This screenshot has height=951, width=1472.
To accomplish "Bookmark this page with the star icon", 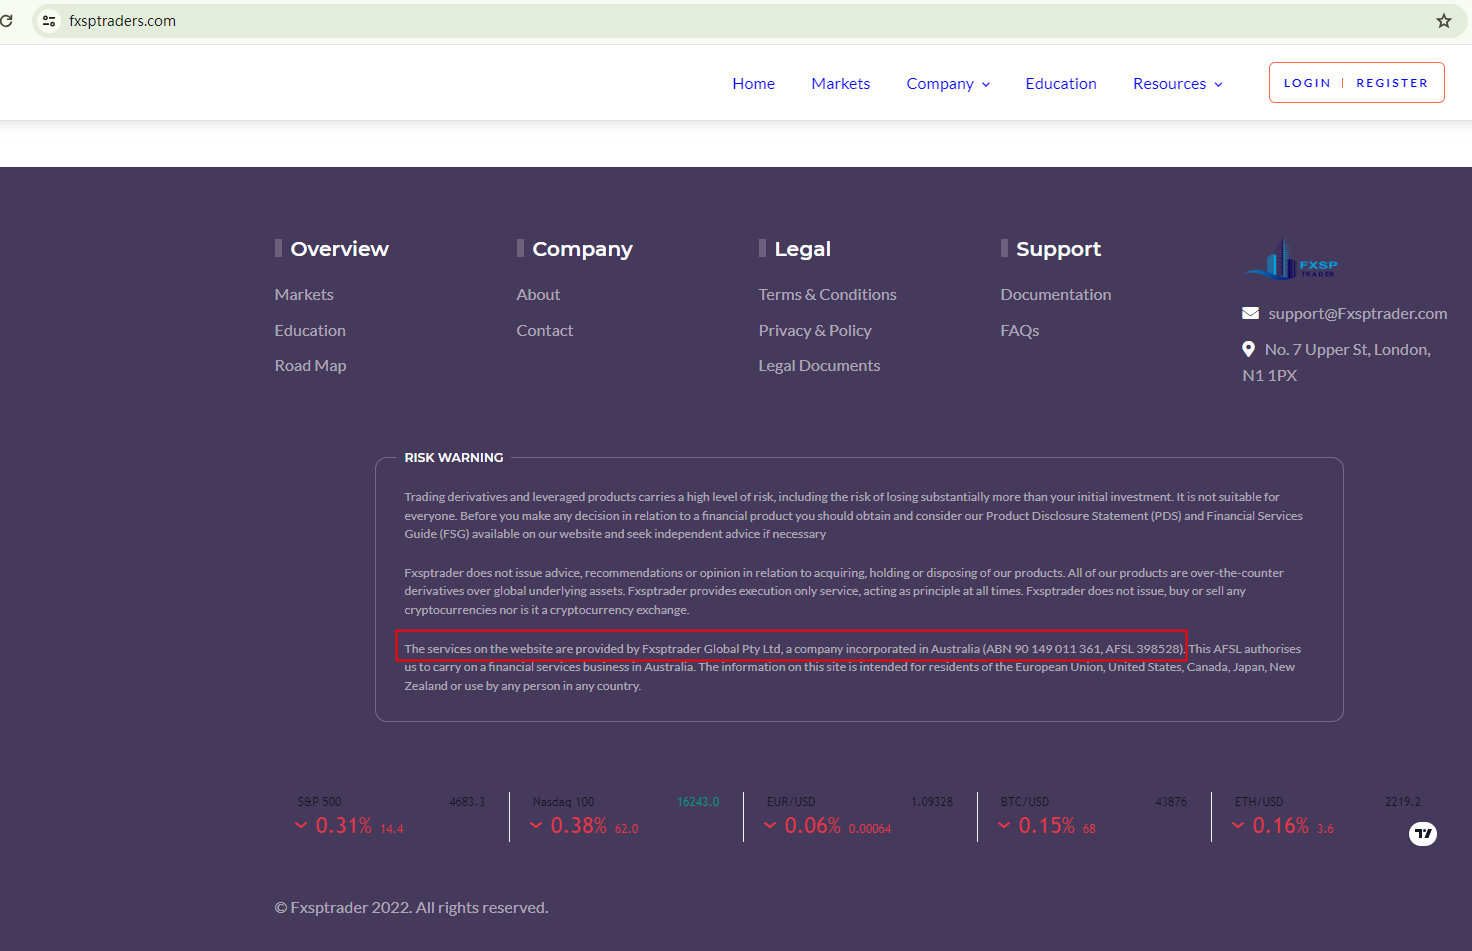I will point(1443,21).
